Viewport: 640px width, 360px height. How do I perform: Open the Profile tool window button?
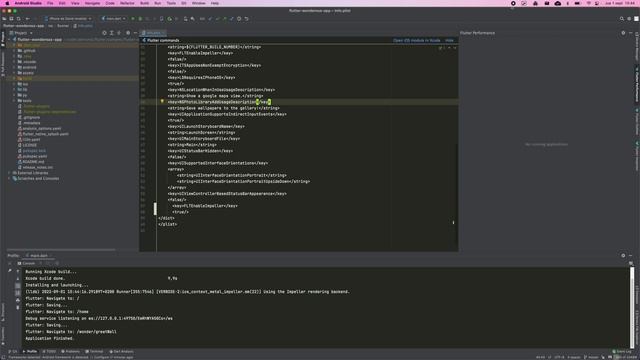(x=29, y=351)
